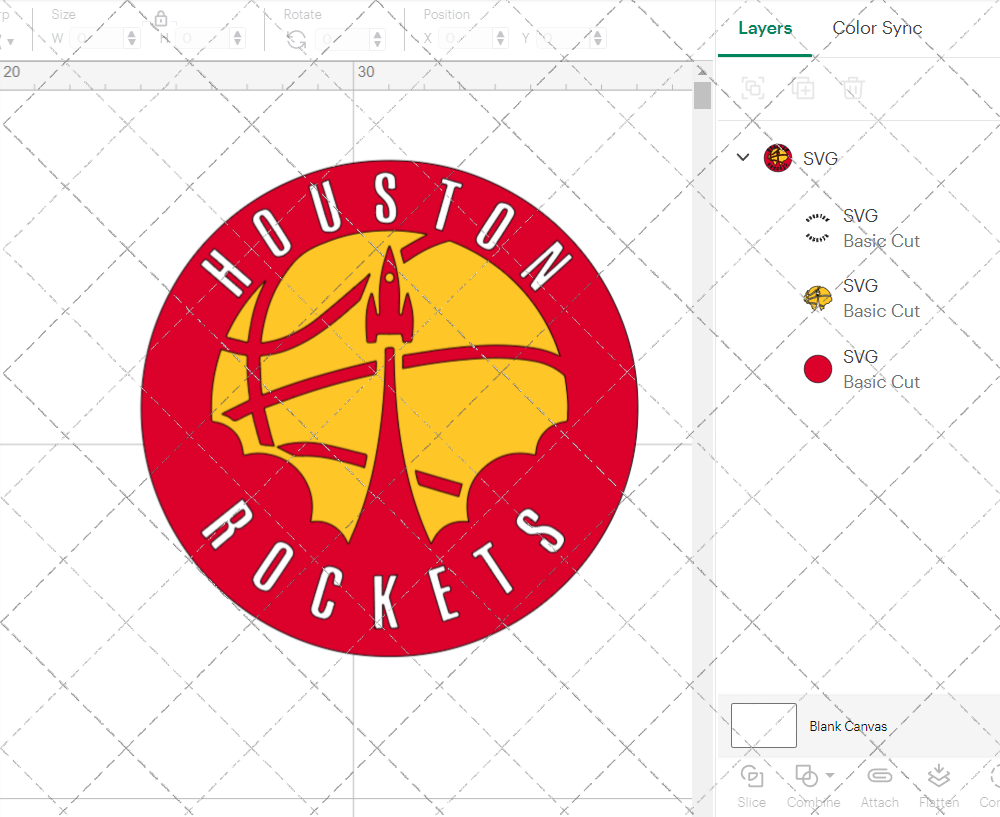Click the Delete layer trash icon
The image size is (1000, 817).
click(x=853, y=88)
